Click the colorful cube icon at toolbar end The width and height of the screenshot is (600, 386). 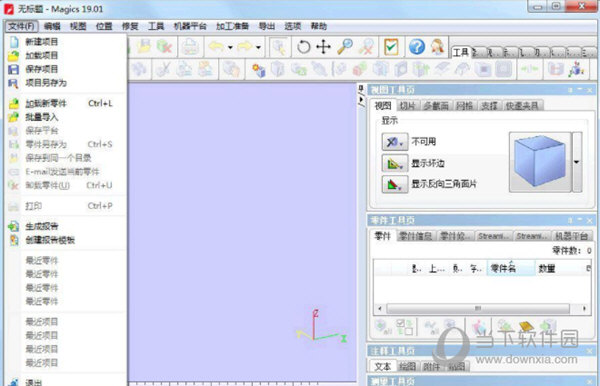tap(576, 70)
